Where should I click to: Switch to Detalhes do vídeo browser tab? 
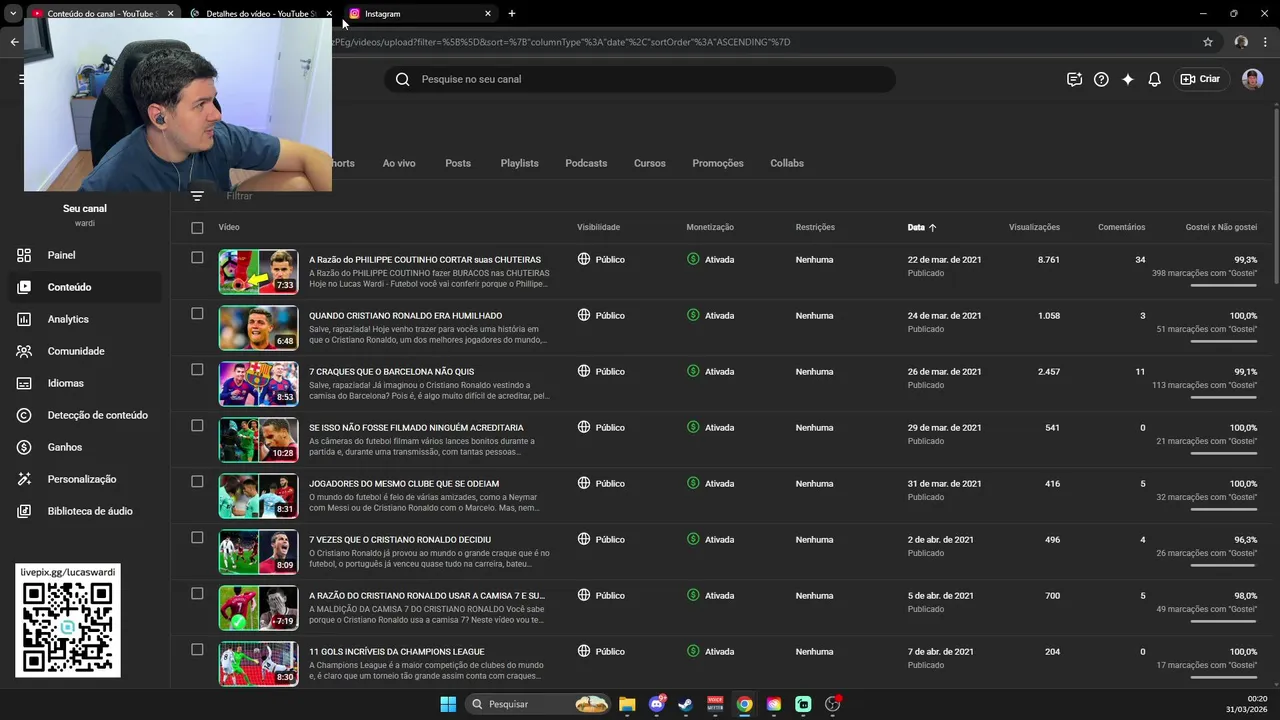(x=262, y=14)
